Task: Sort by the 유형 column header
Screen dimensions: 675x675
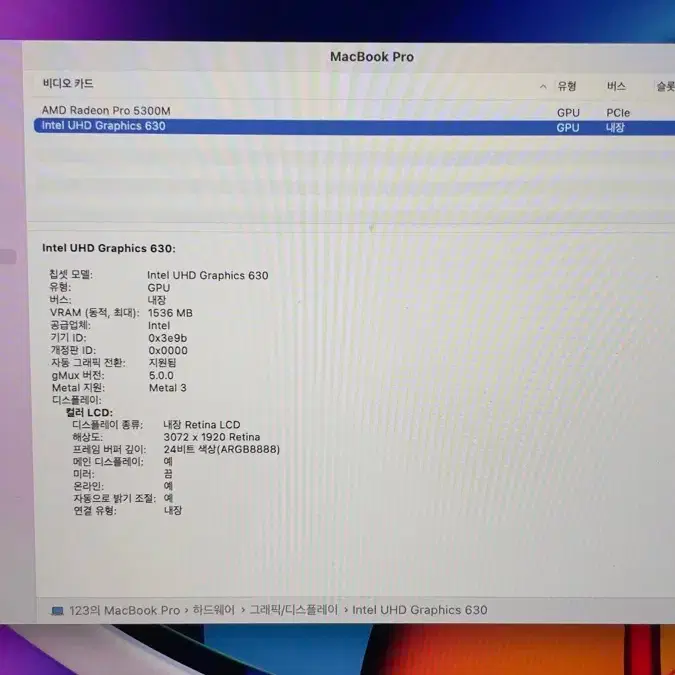Action: coord(567,87)
